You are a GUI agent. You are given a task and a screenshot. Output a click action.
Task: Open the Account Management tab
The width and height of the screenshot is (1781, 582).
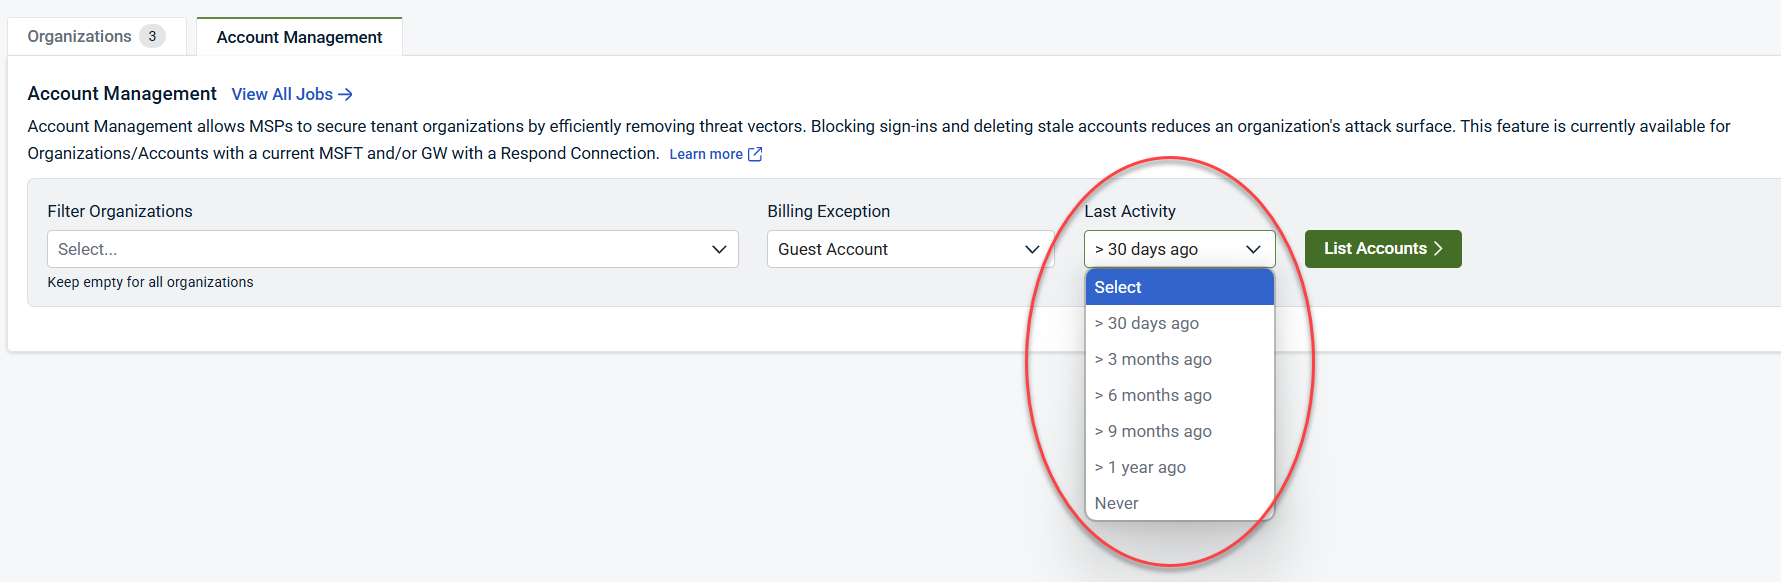pos(299,37)
